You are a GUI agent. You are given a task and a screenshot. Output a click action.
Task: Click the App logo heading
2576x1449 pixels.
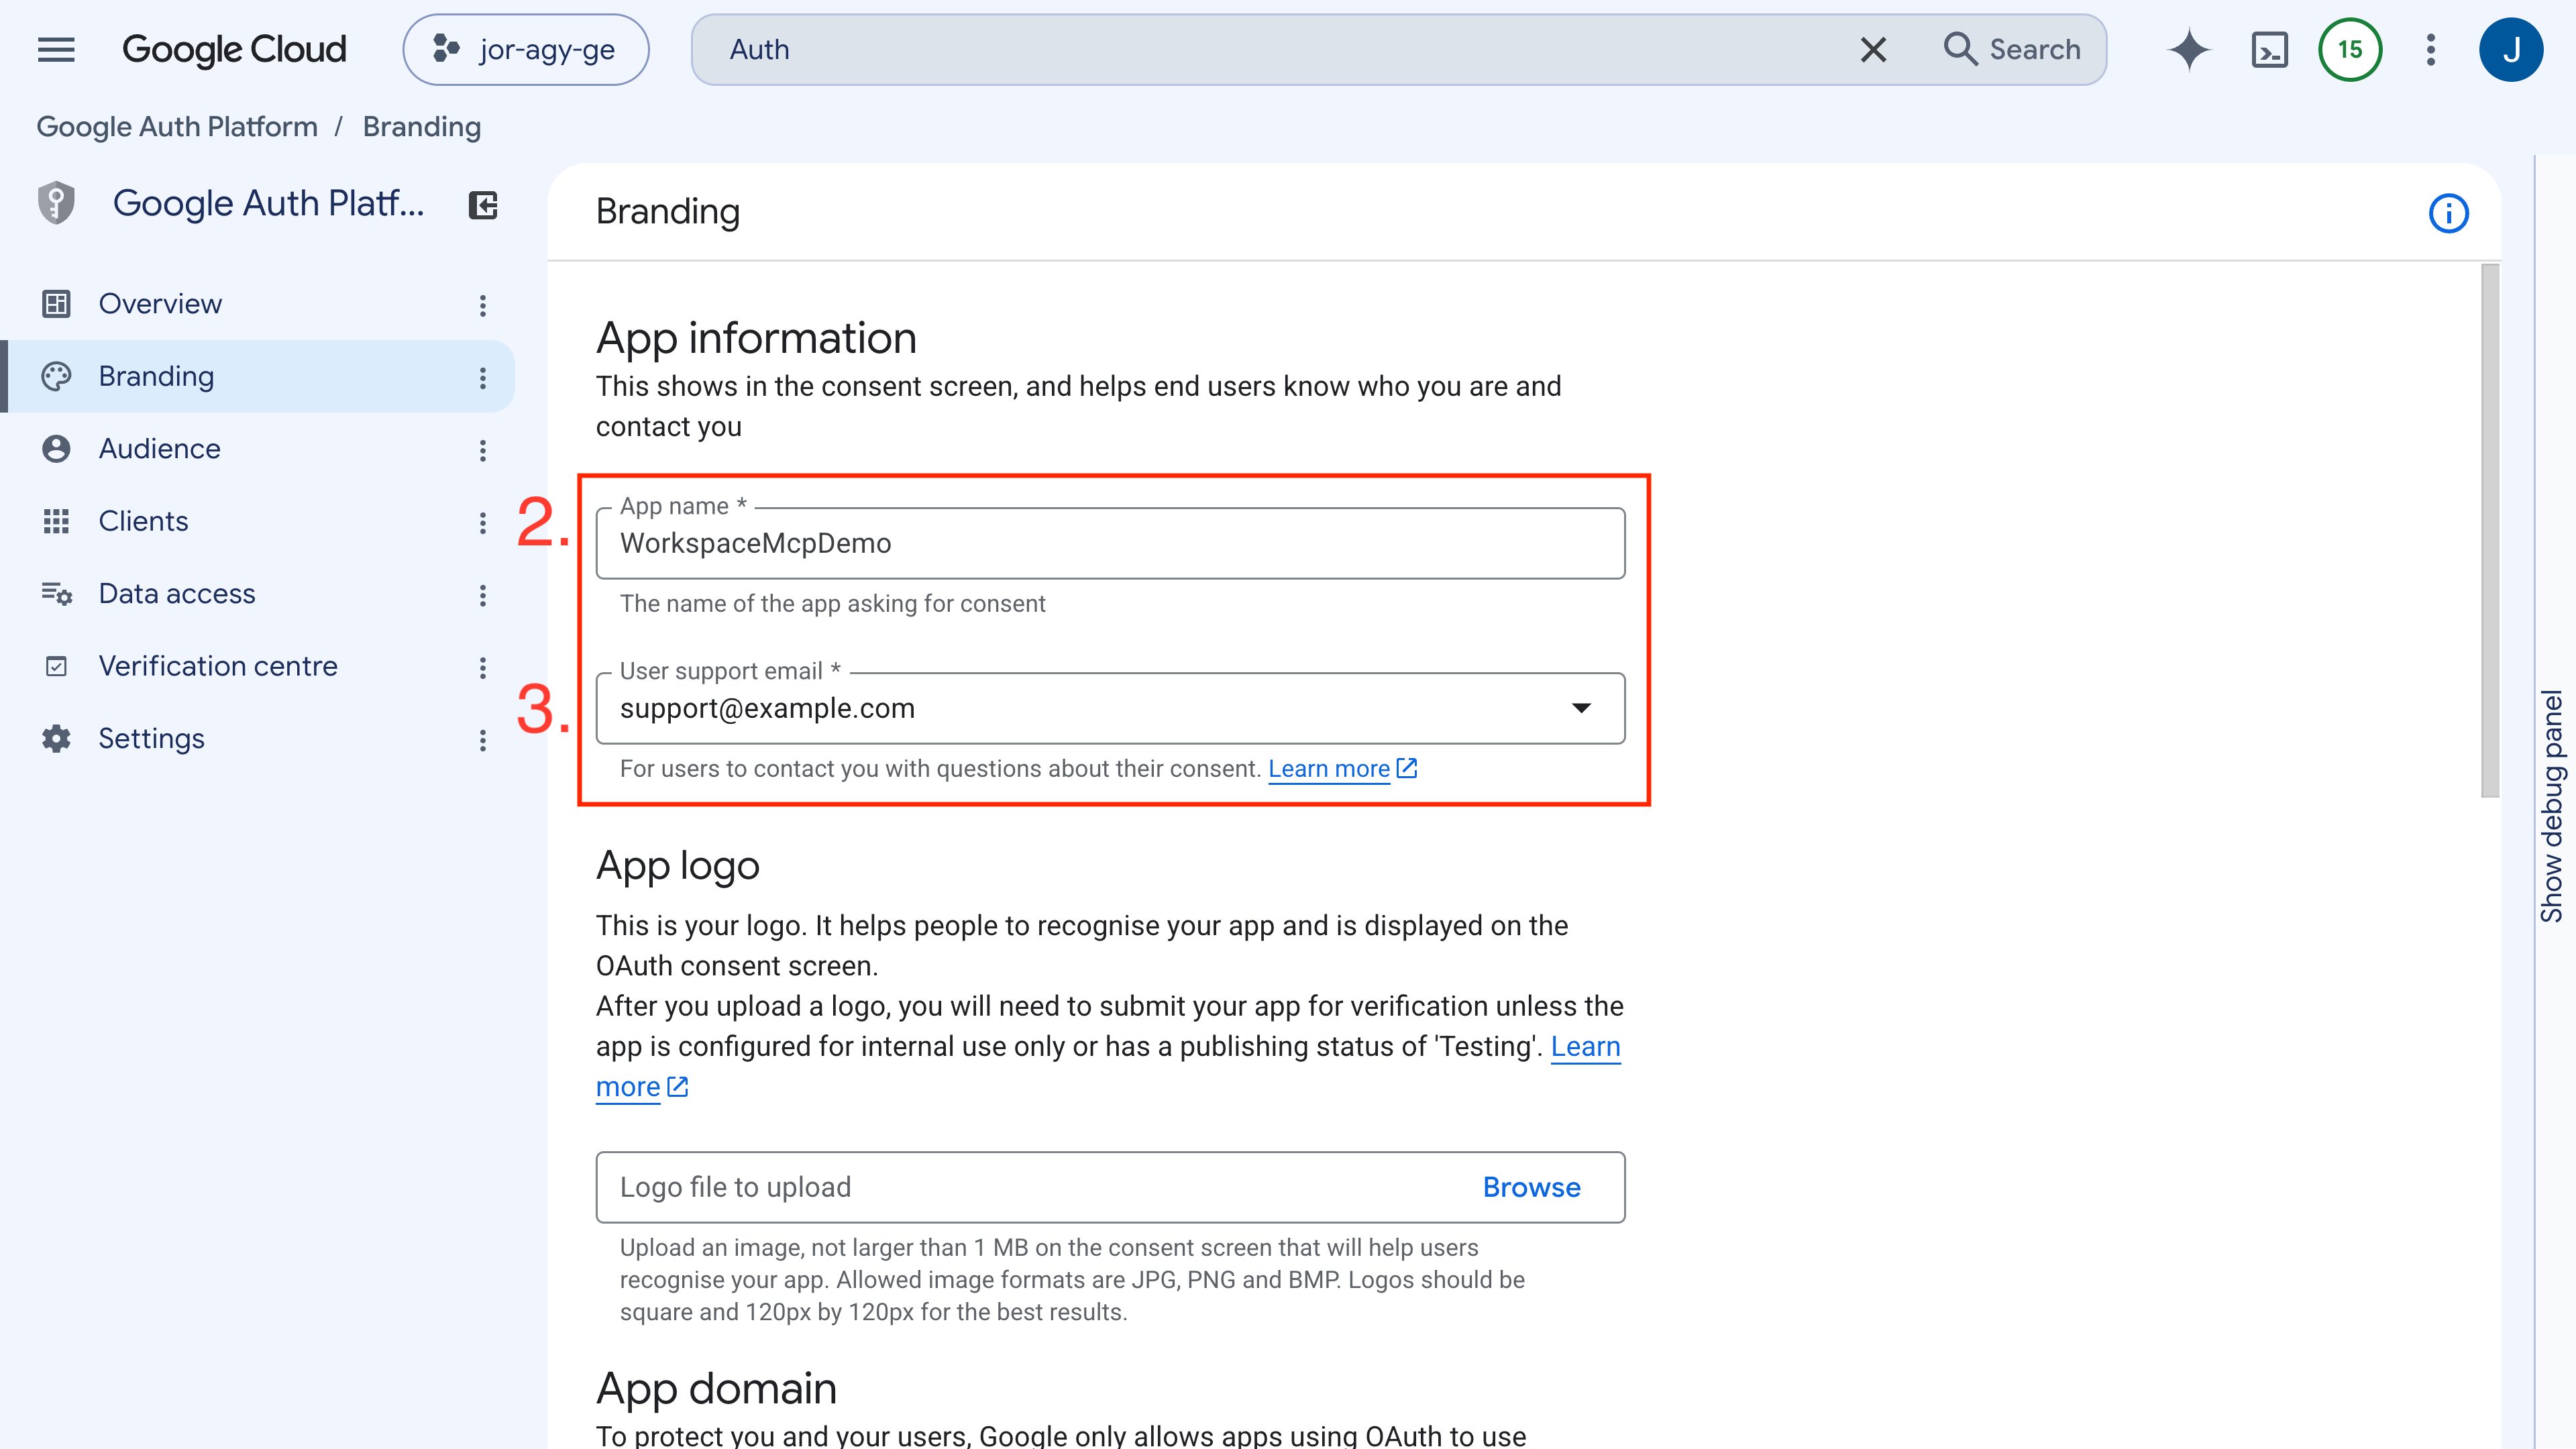tap(677, 865)
